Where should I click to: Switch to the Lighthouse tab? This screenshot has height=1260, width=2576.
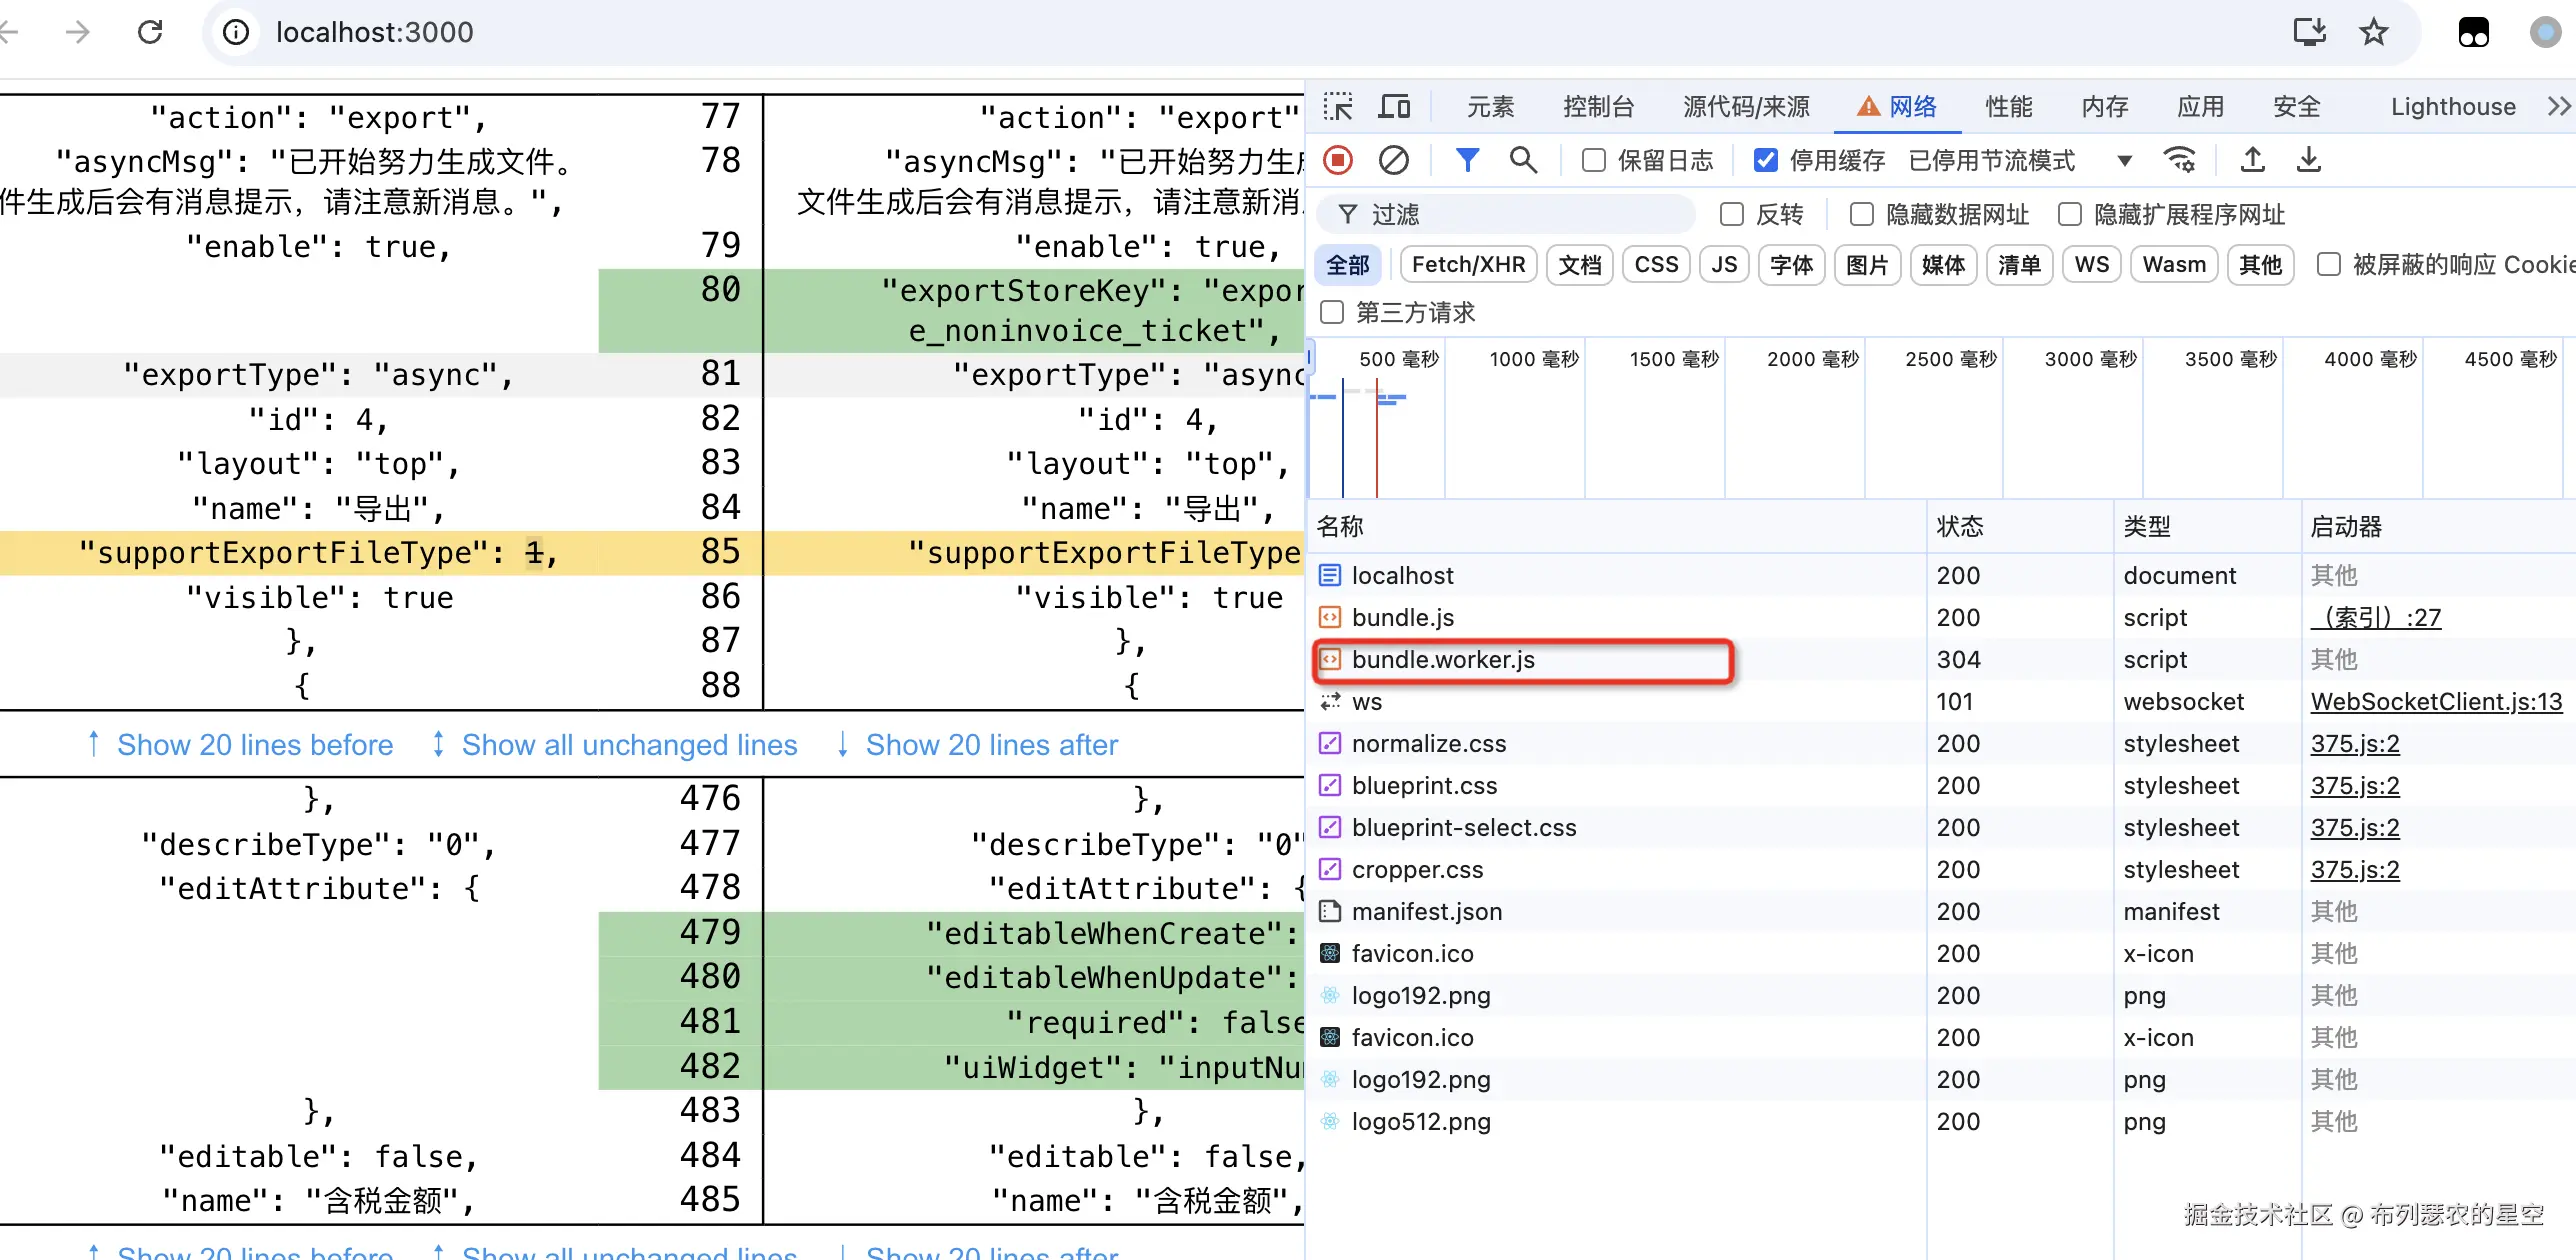[x=2452, y=107]
